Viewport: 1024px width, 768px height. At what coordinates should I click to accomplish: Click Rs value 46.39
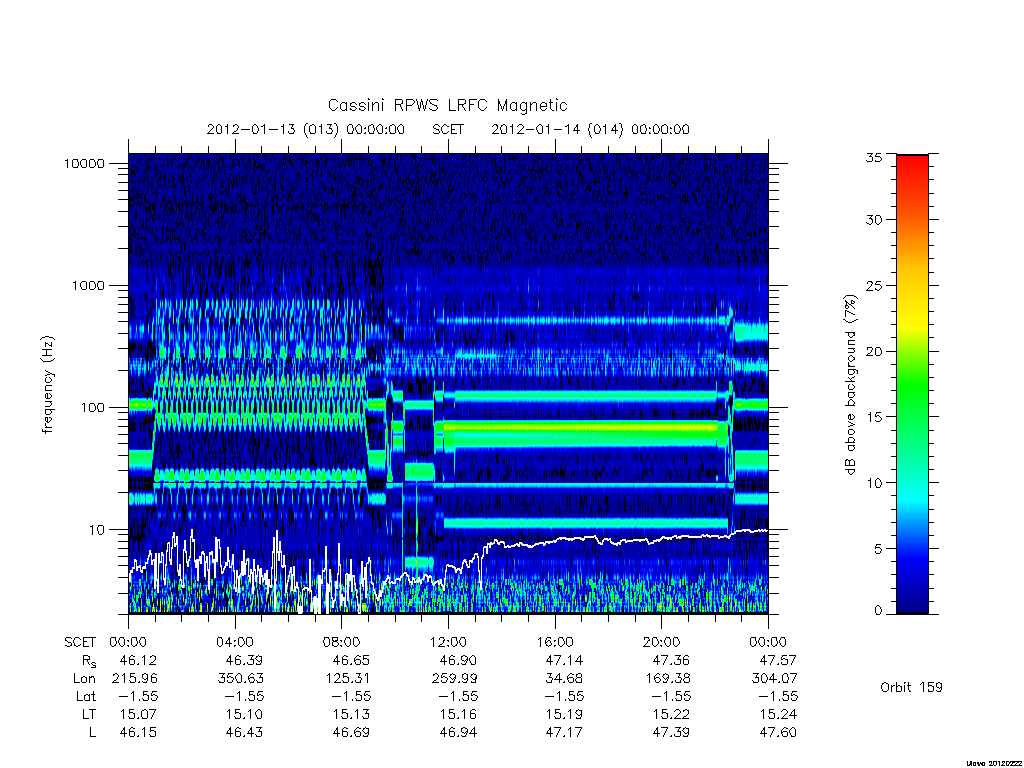click(244, 660)
